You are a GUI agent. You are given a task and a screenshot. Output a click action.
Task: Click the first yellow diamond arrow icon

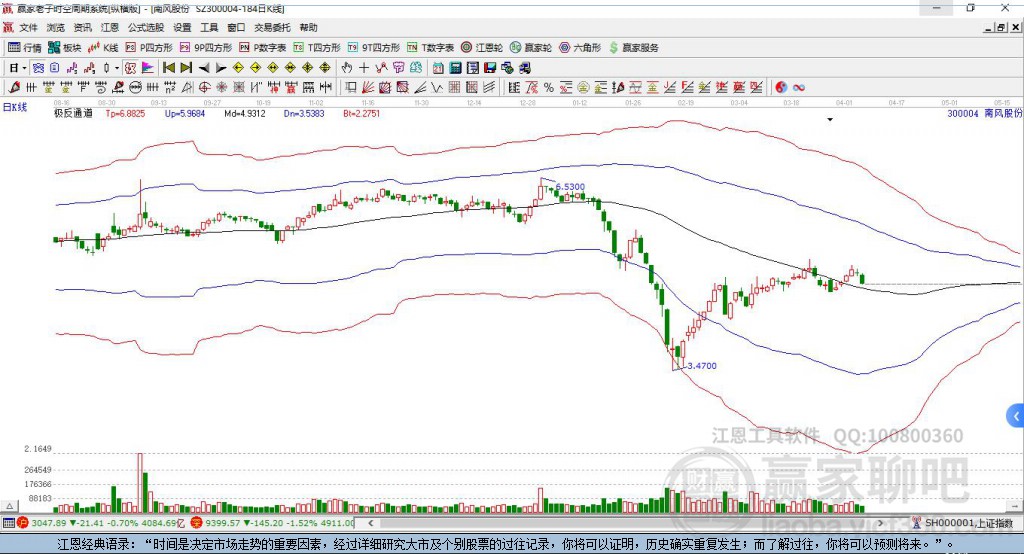click(x=238, y=67)
